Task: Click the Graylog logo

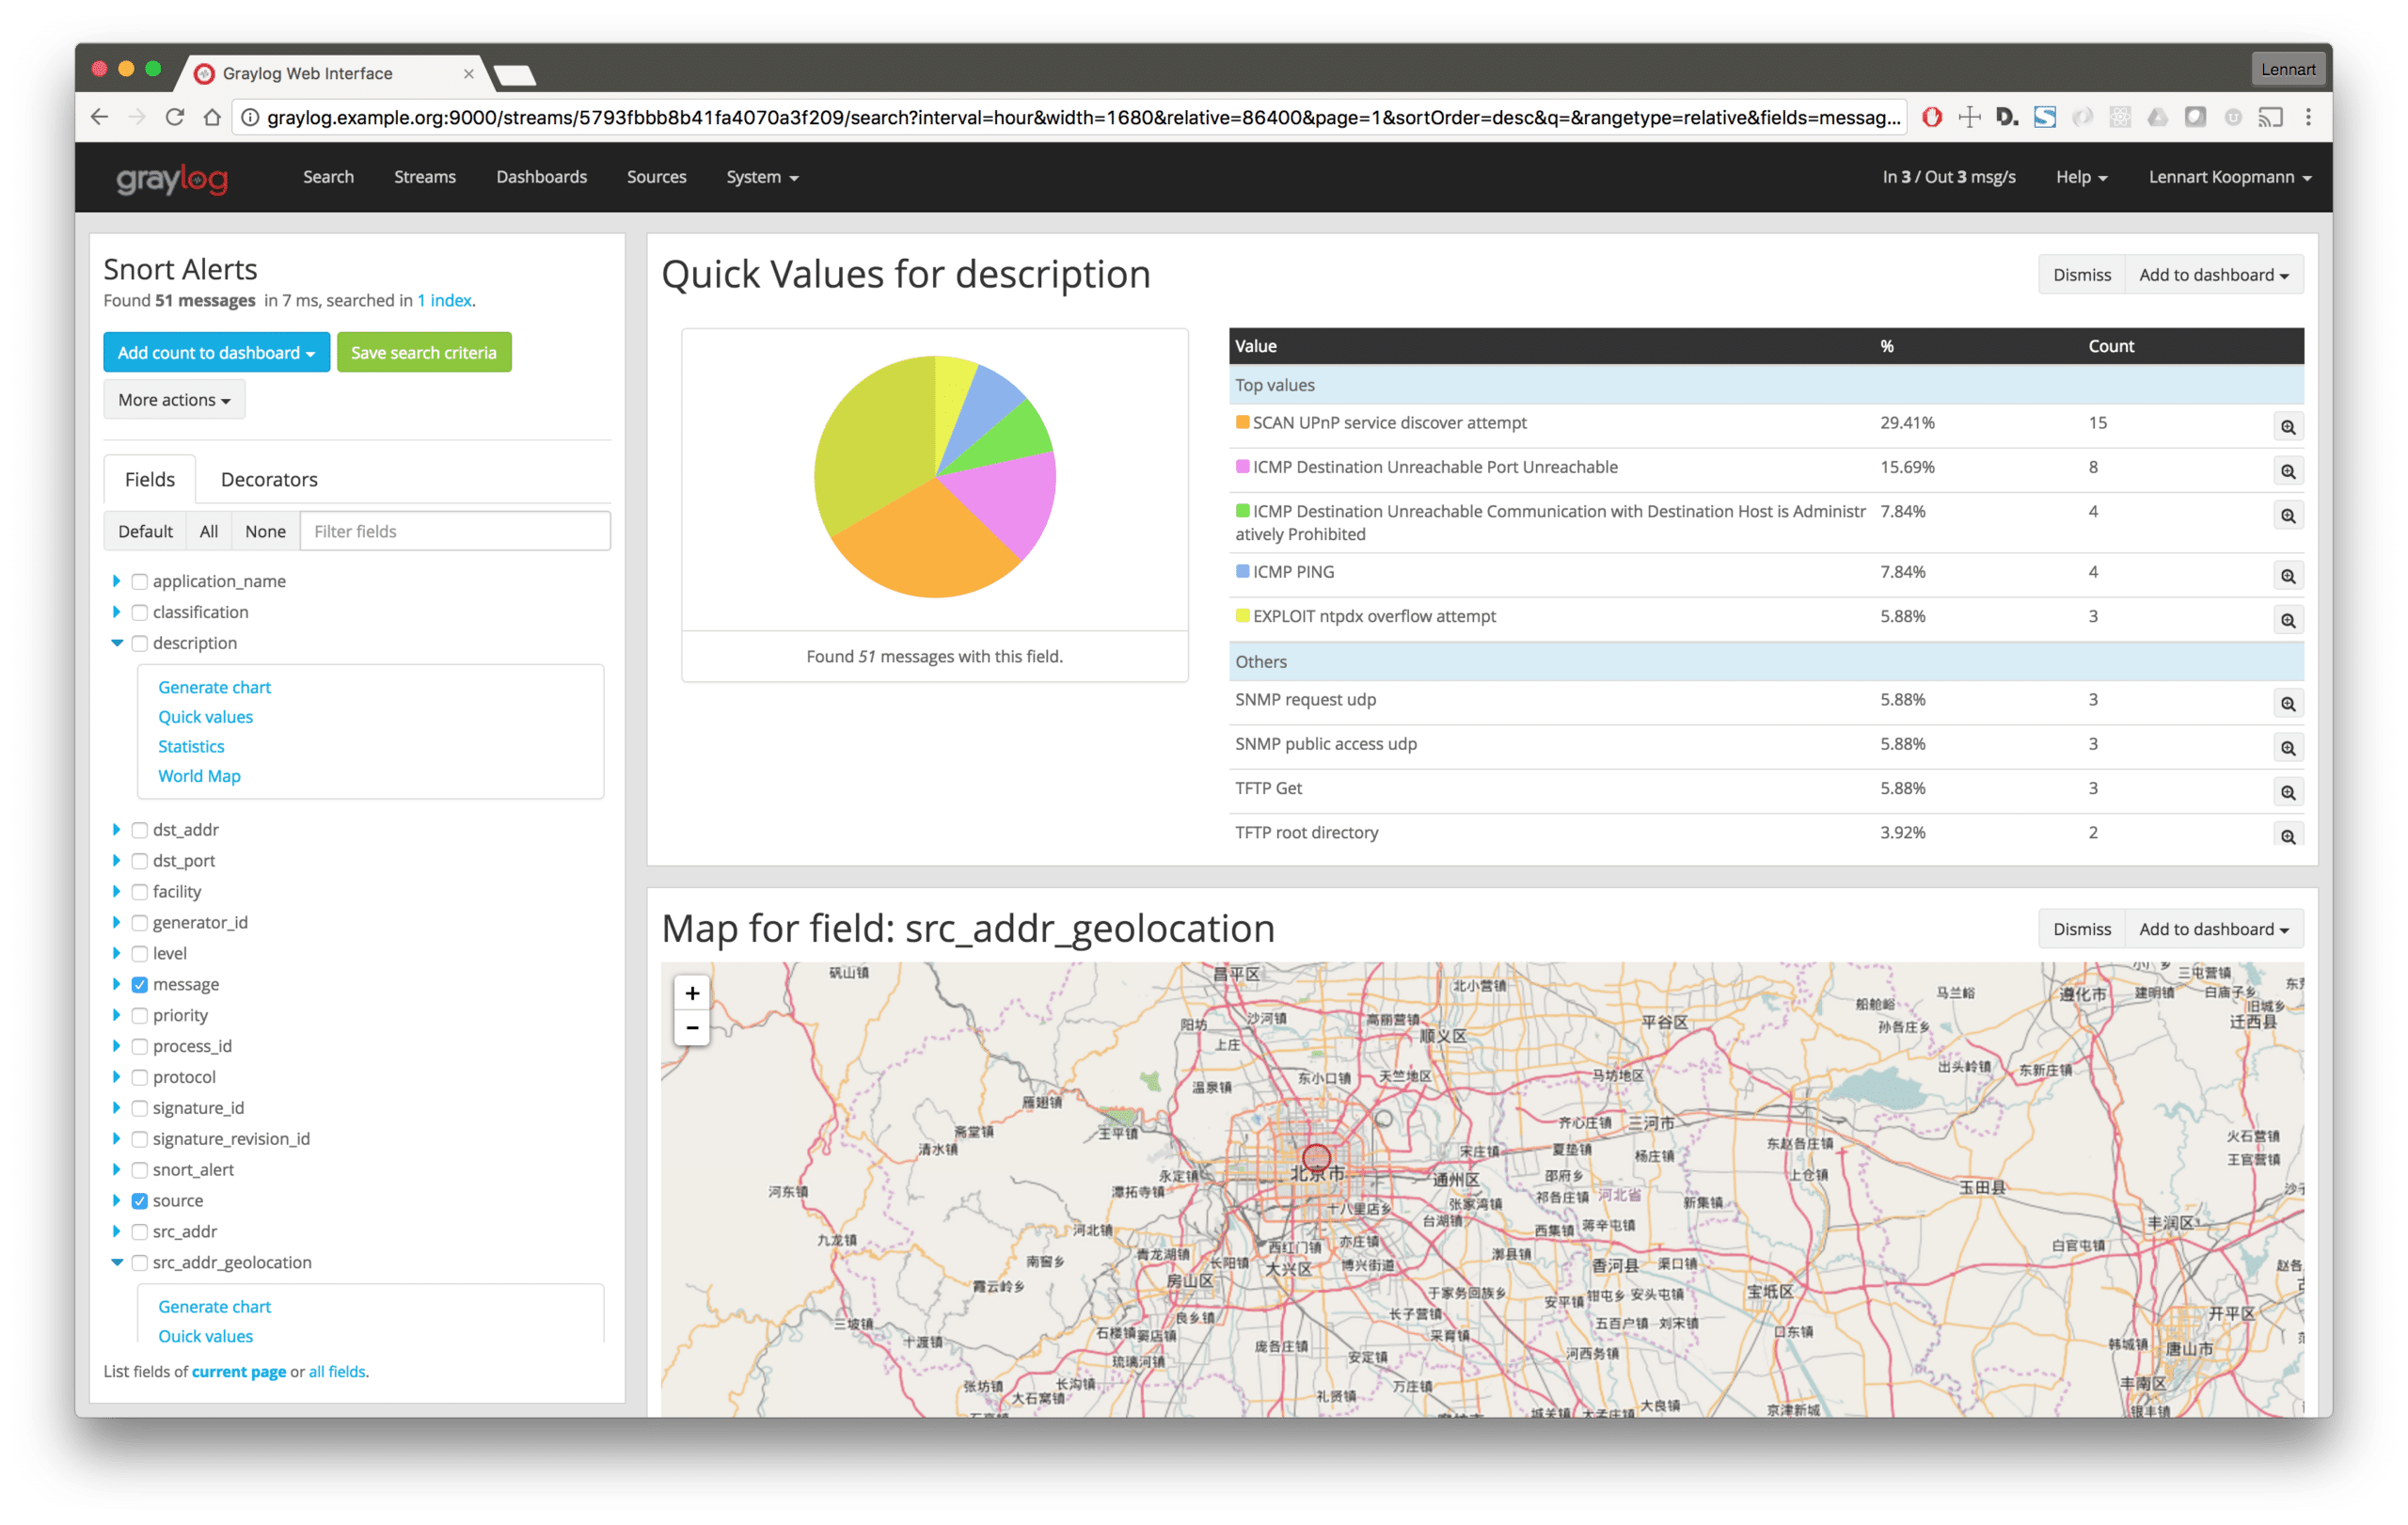Action: coord(172,178)
